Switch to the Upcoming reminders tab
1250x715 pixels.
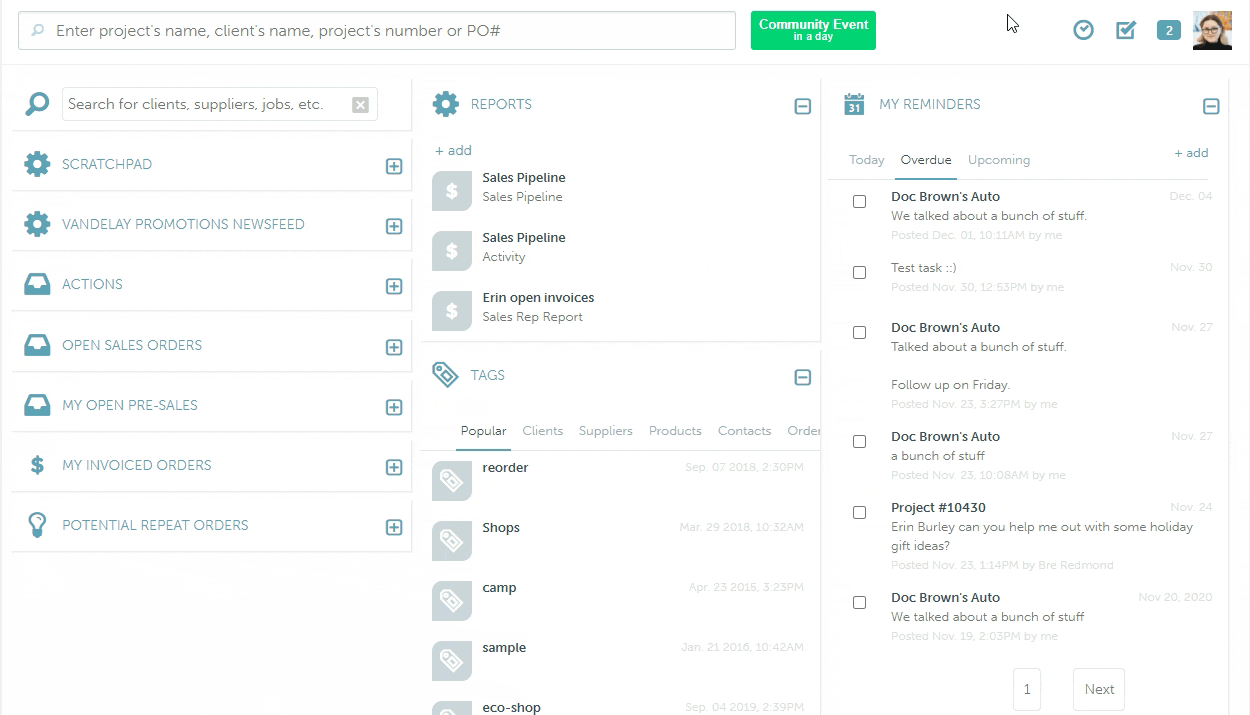point(998,159)
